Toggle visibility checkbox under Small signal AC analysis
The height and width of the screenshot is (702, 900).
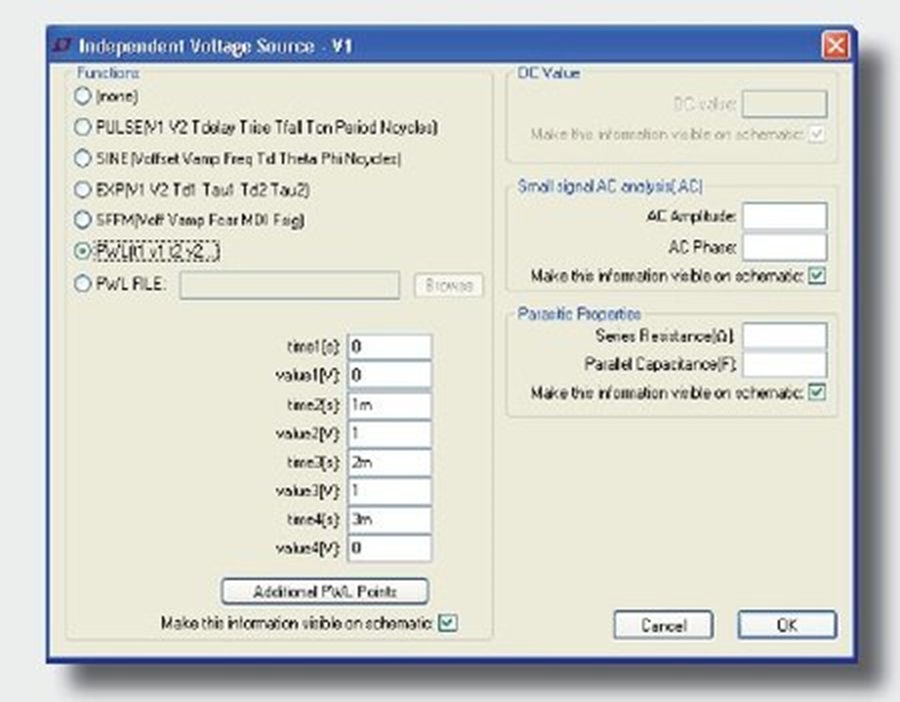(818, 276)
